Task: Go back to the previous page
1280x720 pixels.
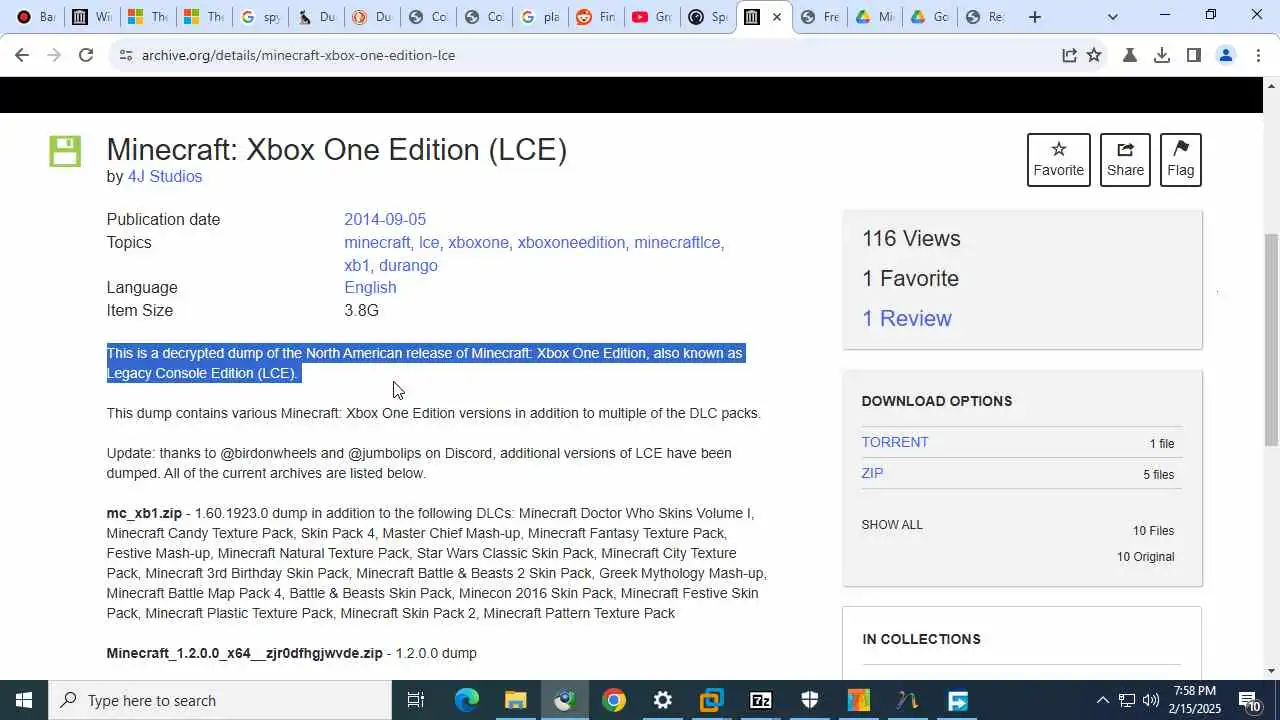Action: coord(21,55)
